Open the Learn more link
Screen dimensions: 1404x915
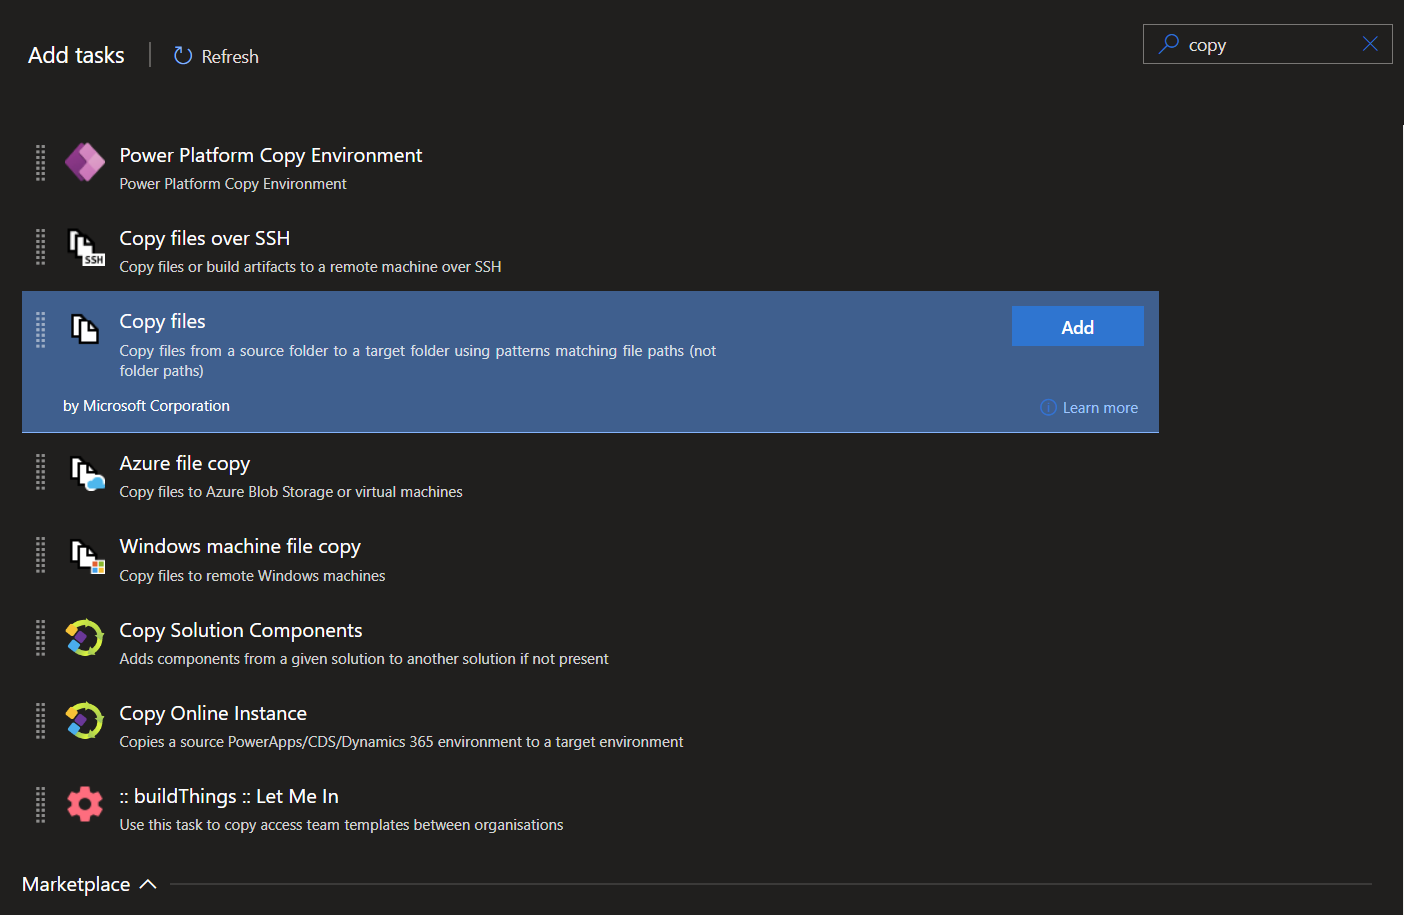tap(1099, 408)
